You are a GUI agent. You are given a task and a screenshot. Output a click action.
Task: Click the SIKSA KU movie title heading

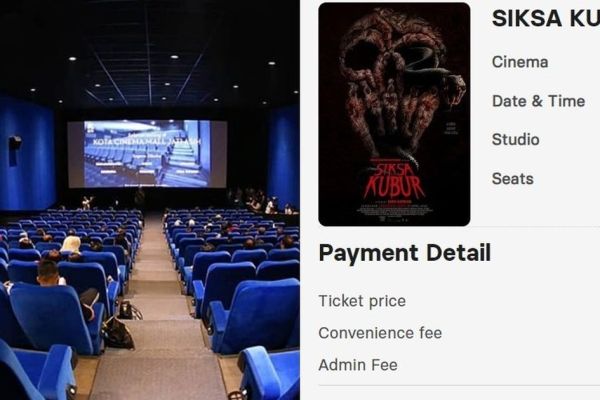pyautogui.click(x=546, y=18)
